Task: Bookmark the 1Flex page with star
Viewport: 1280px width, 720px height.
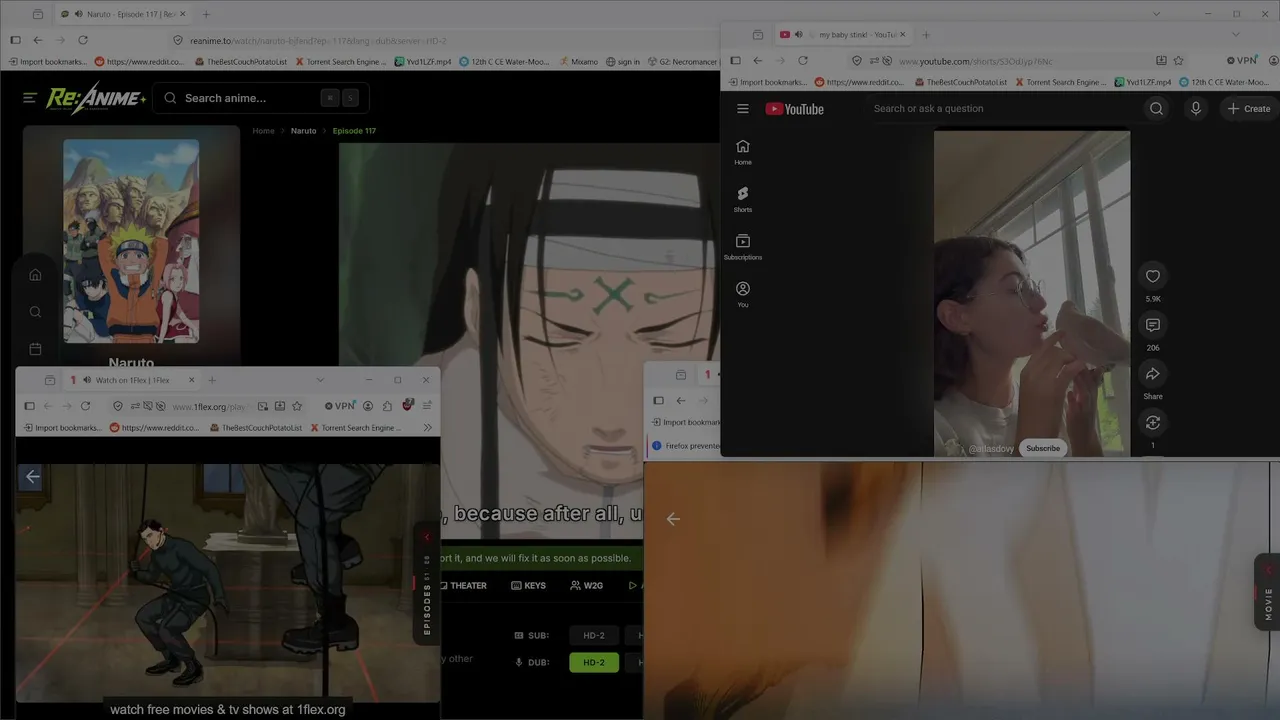Action: 297,406
